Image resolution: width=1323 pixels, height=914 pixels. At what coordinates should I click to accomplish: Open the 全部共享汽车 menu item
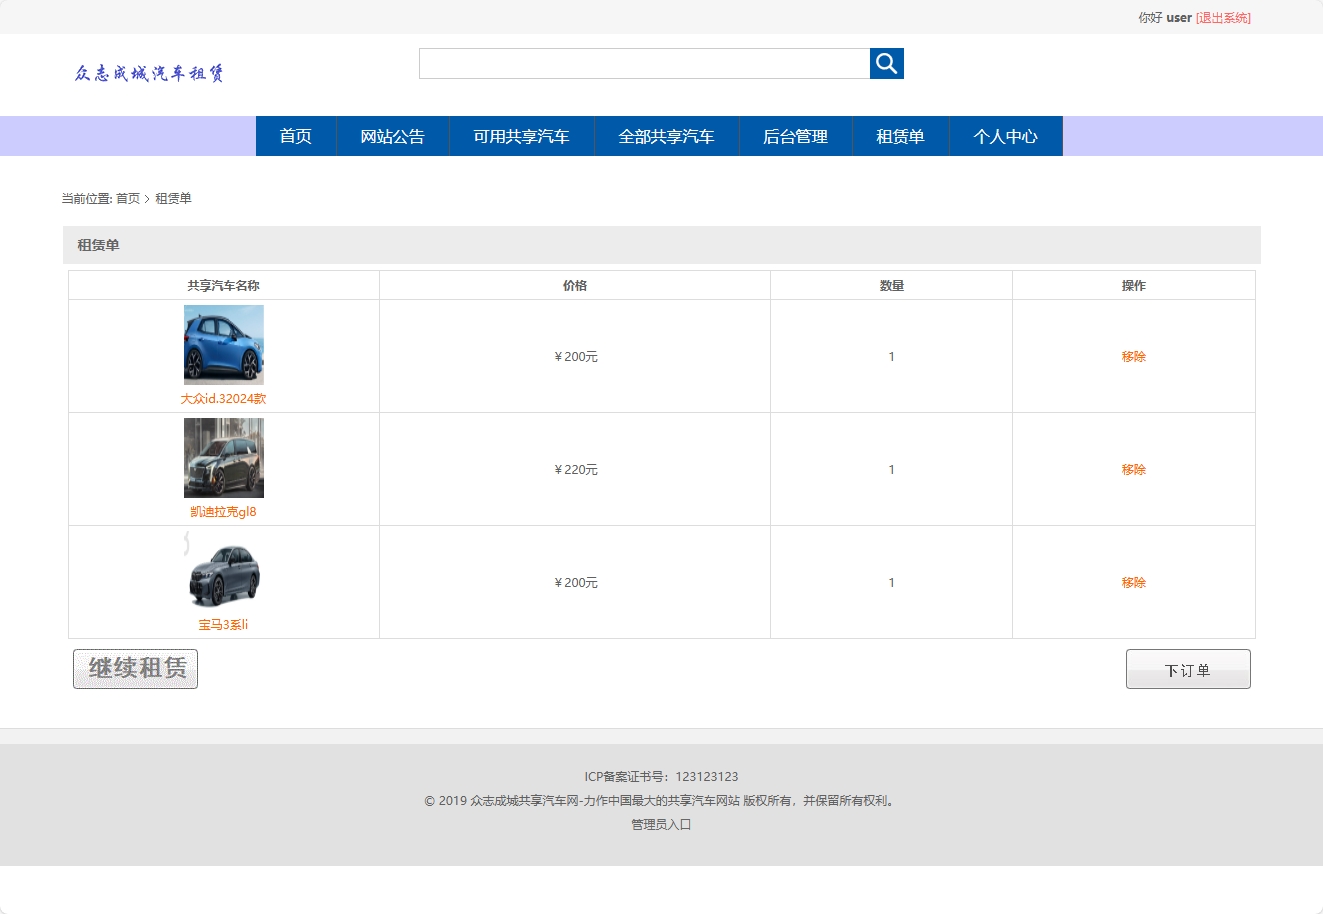click(x=666, y=136)
